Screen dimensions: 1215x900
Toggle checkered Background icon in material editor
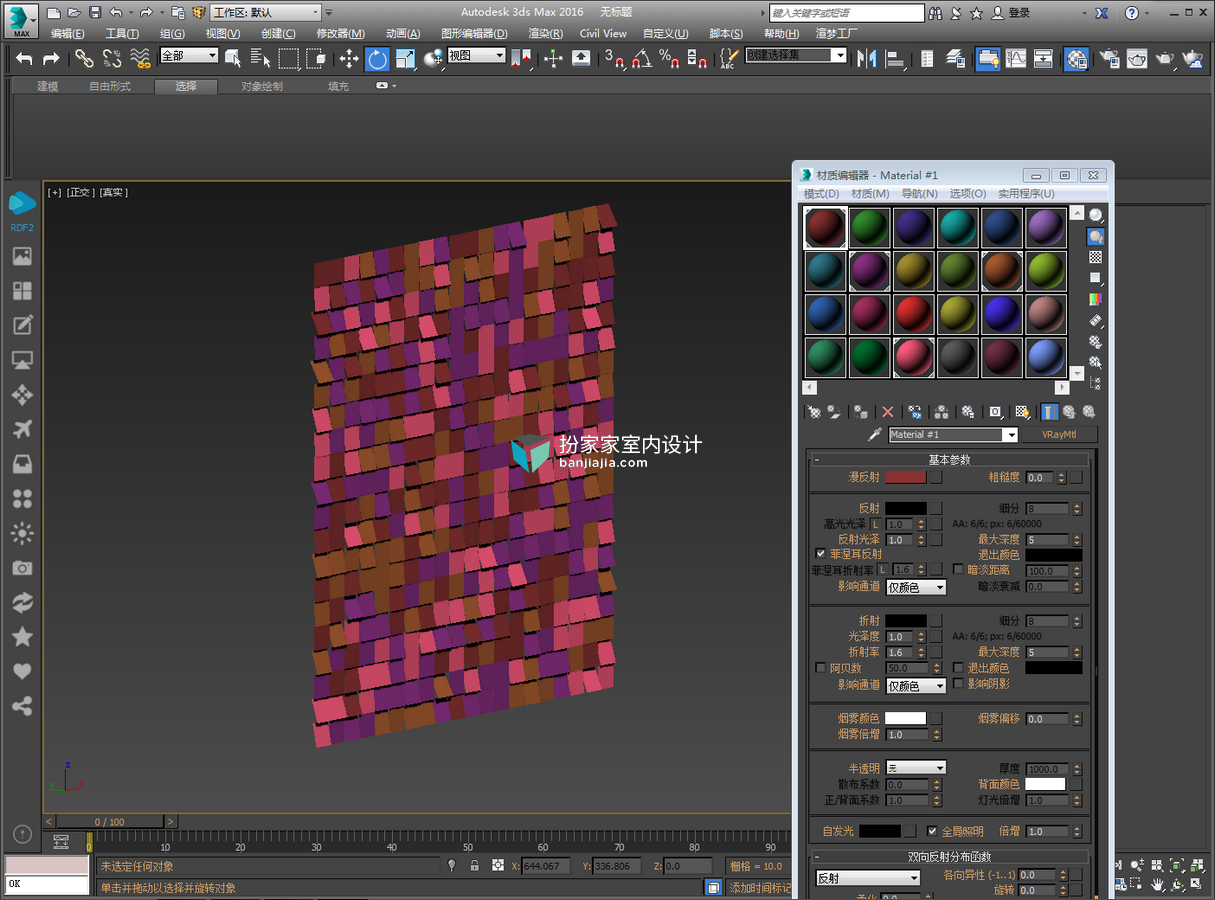[1096, 257]
